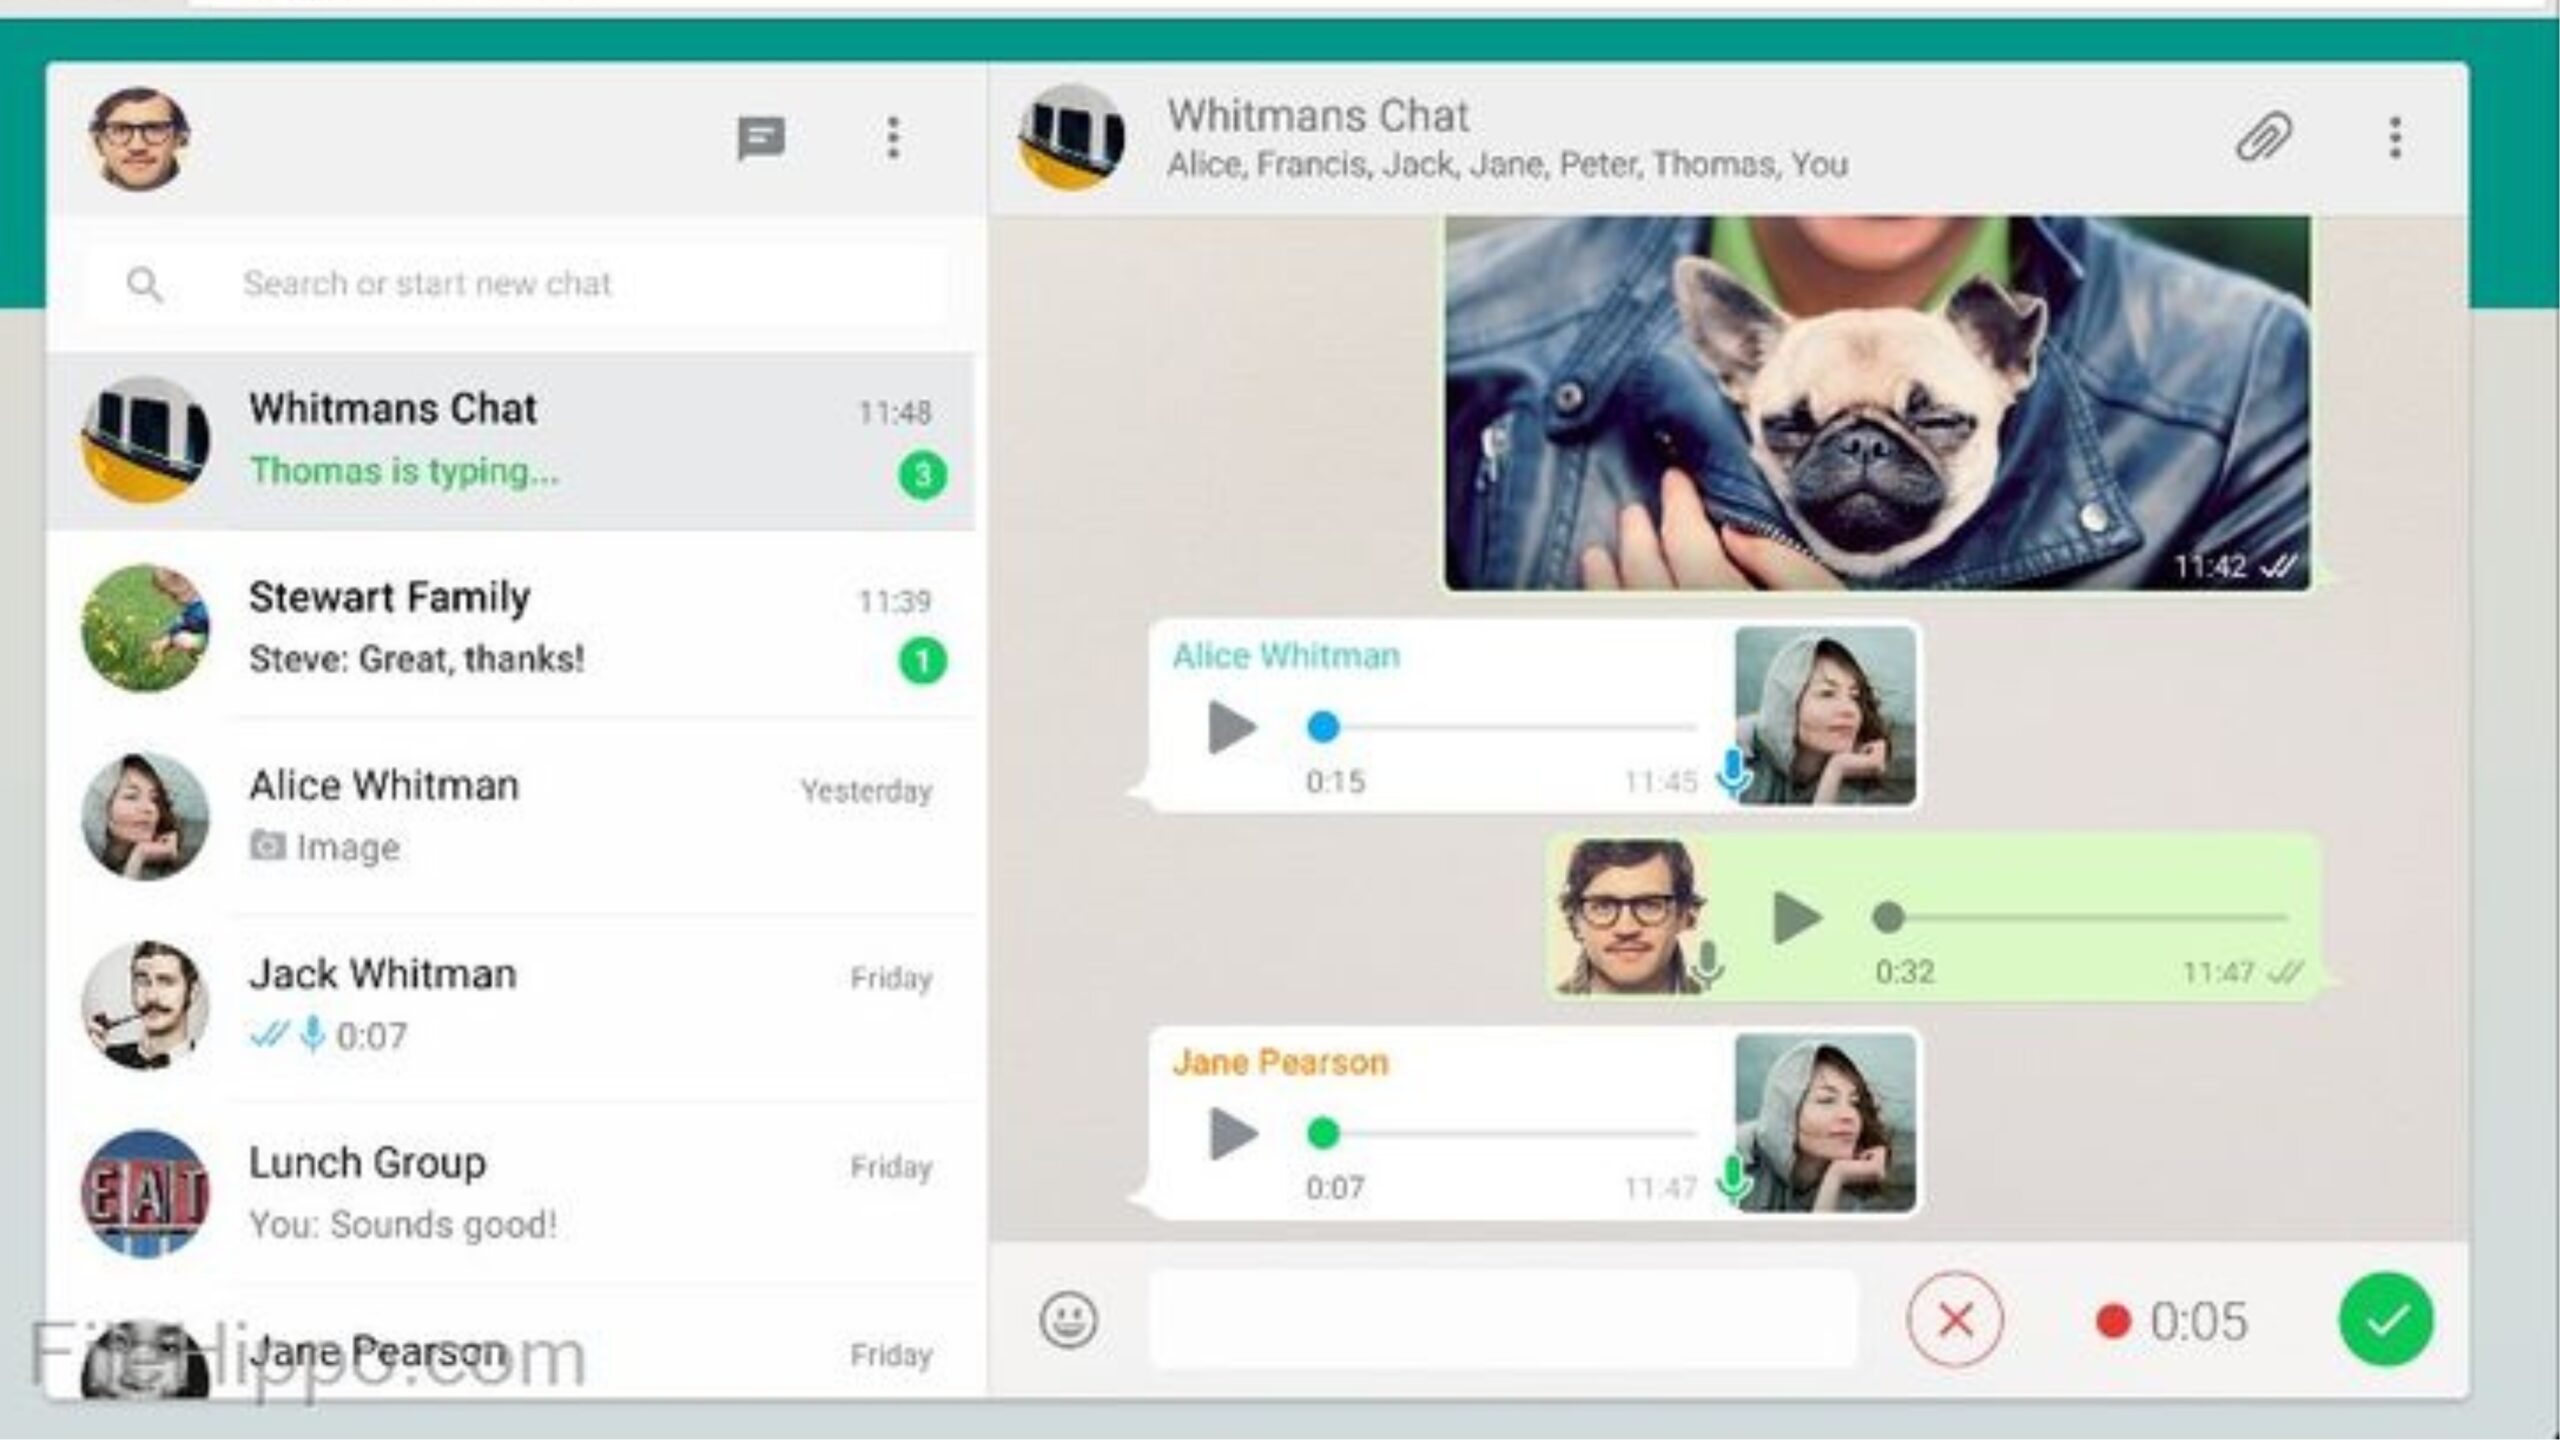Image resolution: width=2560 pixels, height=1440 pixels.
Task: Play Alice Whitman's 0:15 voice message
Action: (x=1230, y=727)
